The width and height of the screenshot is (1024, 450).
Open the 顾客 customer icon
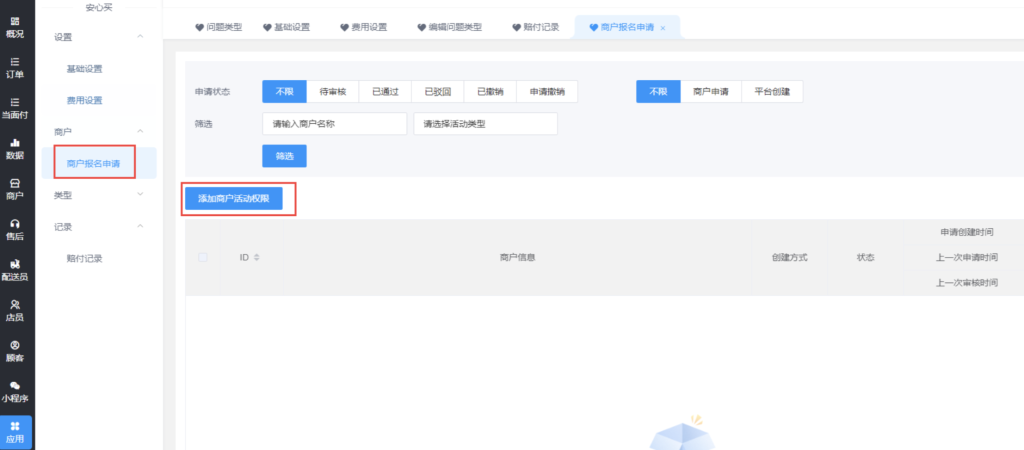15,350
